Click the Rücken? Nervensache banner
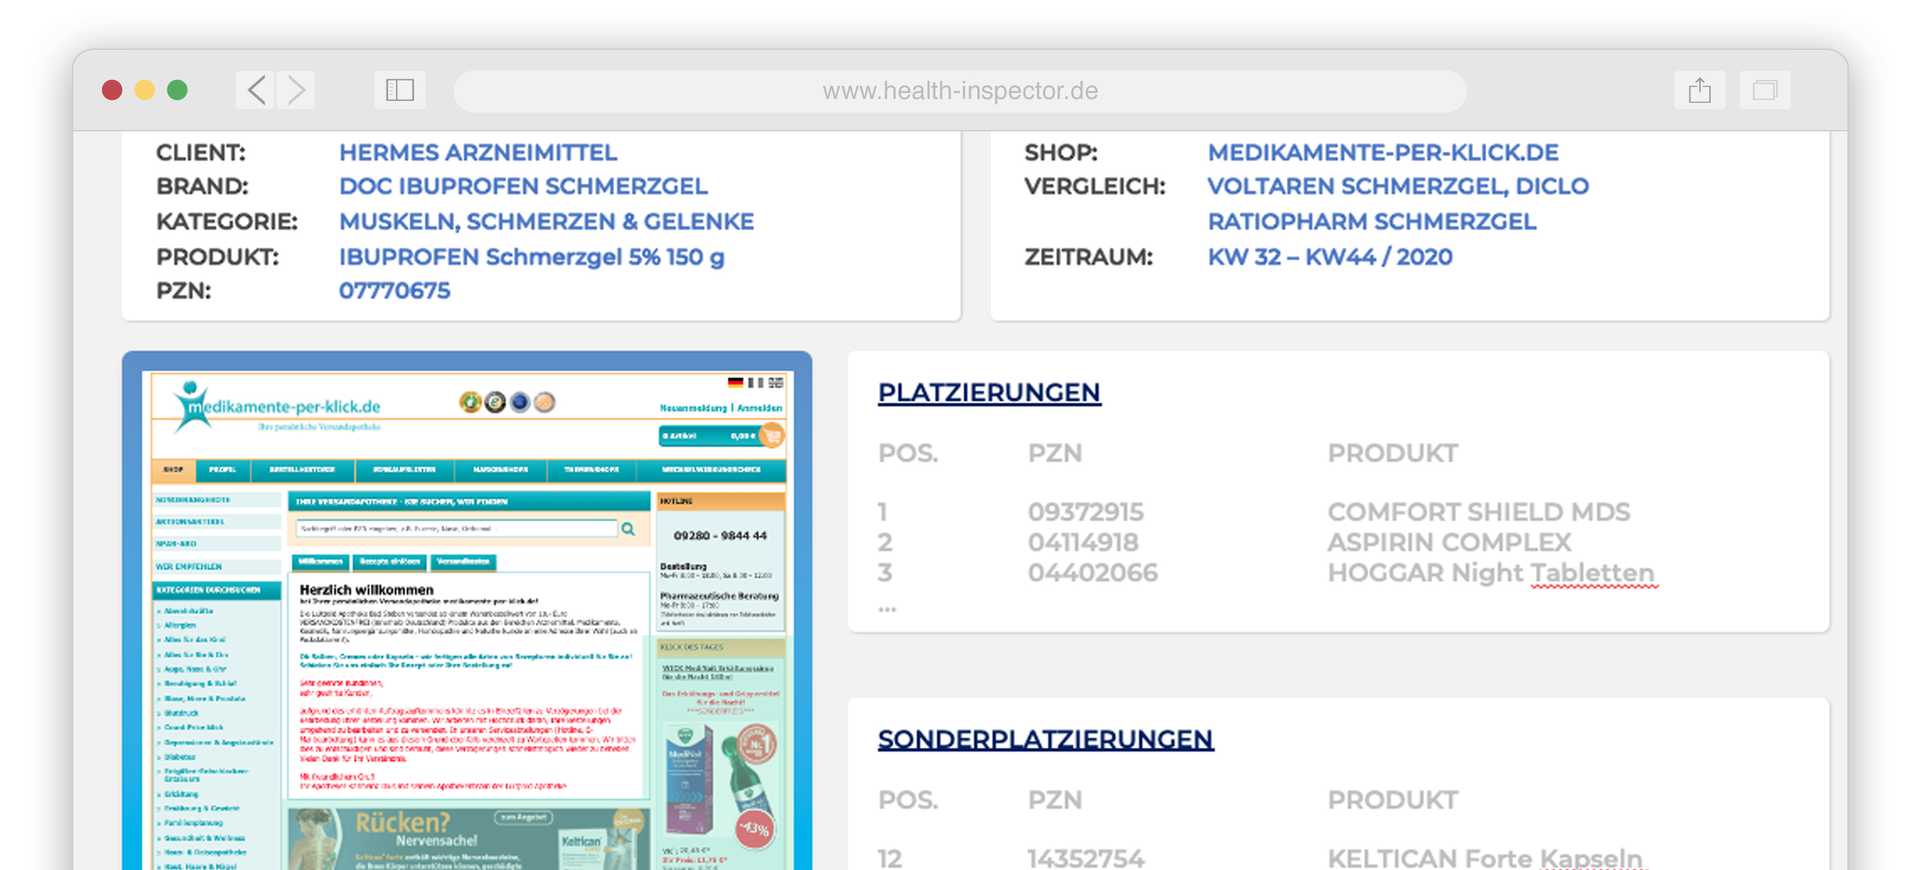 (468, 839)
